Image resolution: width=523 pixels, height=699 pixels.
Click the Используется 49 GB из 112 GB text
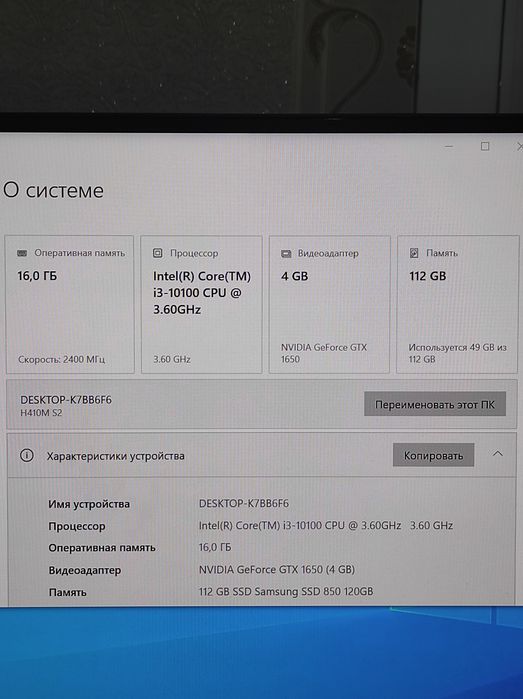457,353
